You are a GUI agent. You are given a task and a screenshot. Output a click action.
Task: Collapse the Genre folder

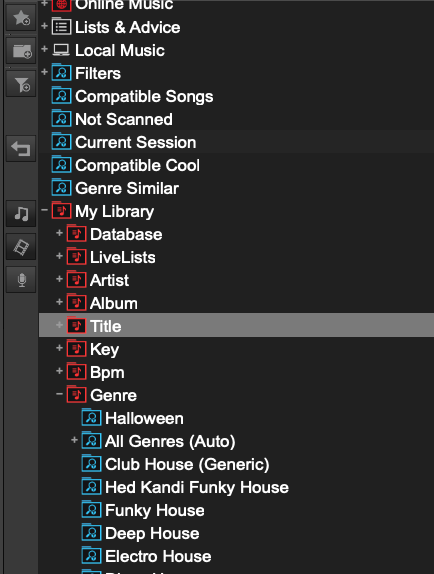point(59,394)
